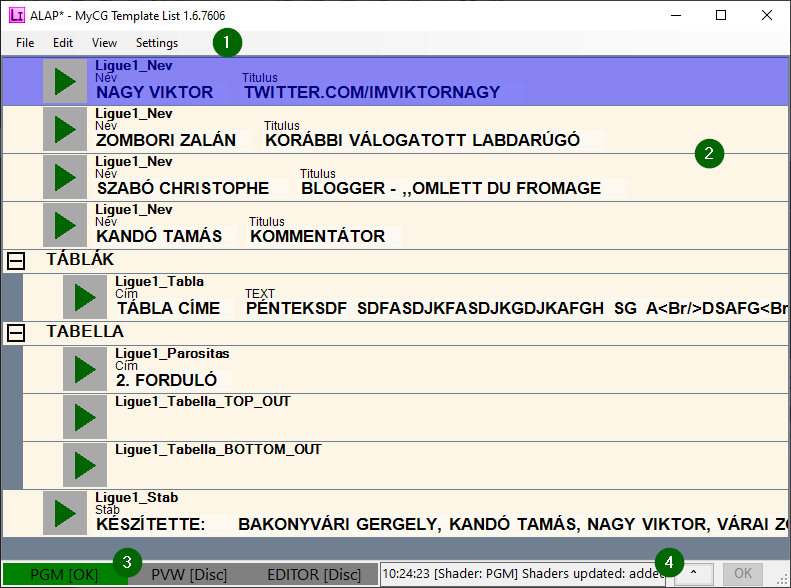Open the View menu
The width and height of the screenshot is (791, 588).
(104, 43)
